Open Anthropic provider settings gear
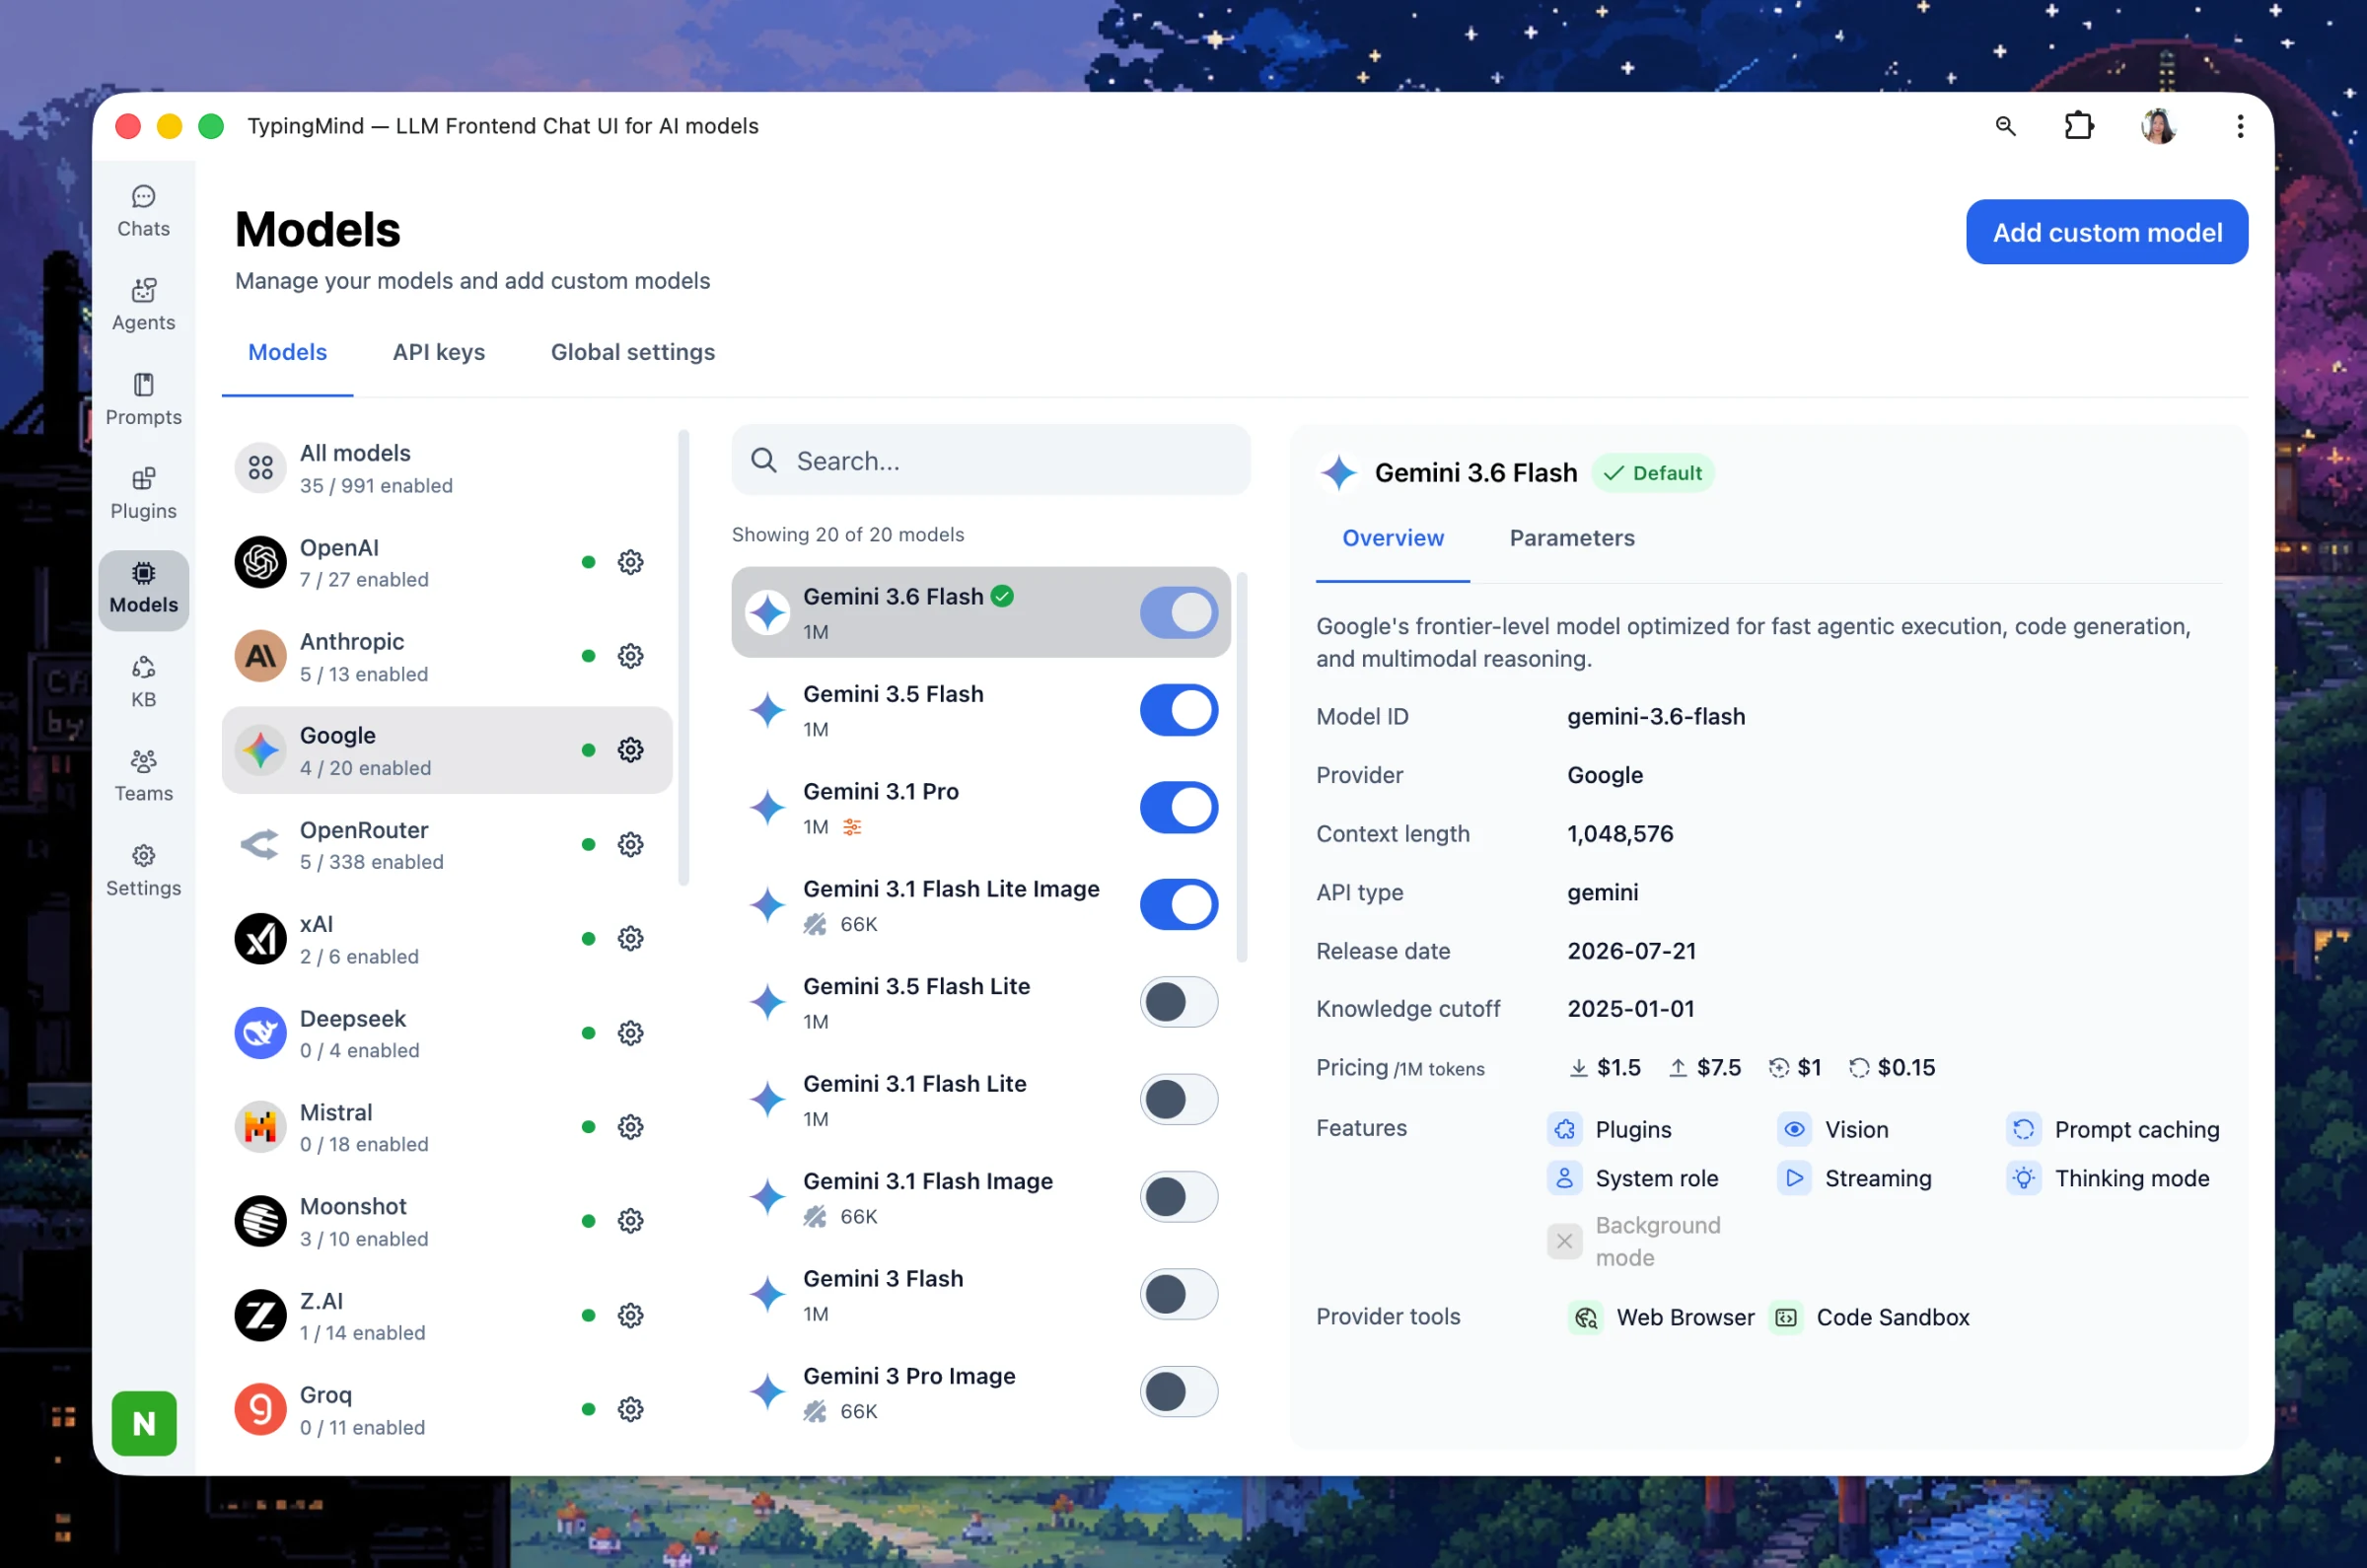 tap(630, 656)
